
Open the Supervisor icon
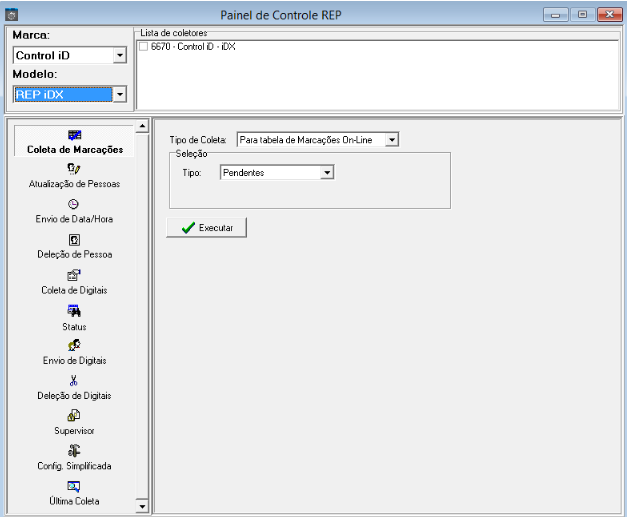pyautogui.click(x=74, y=415)
